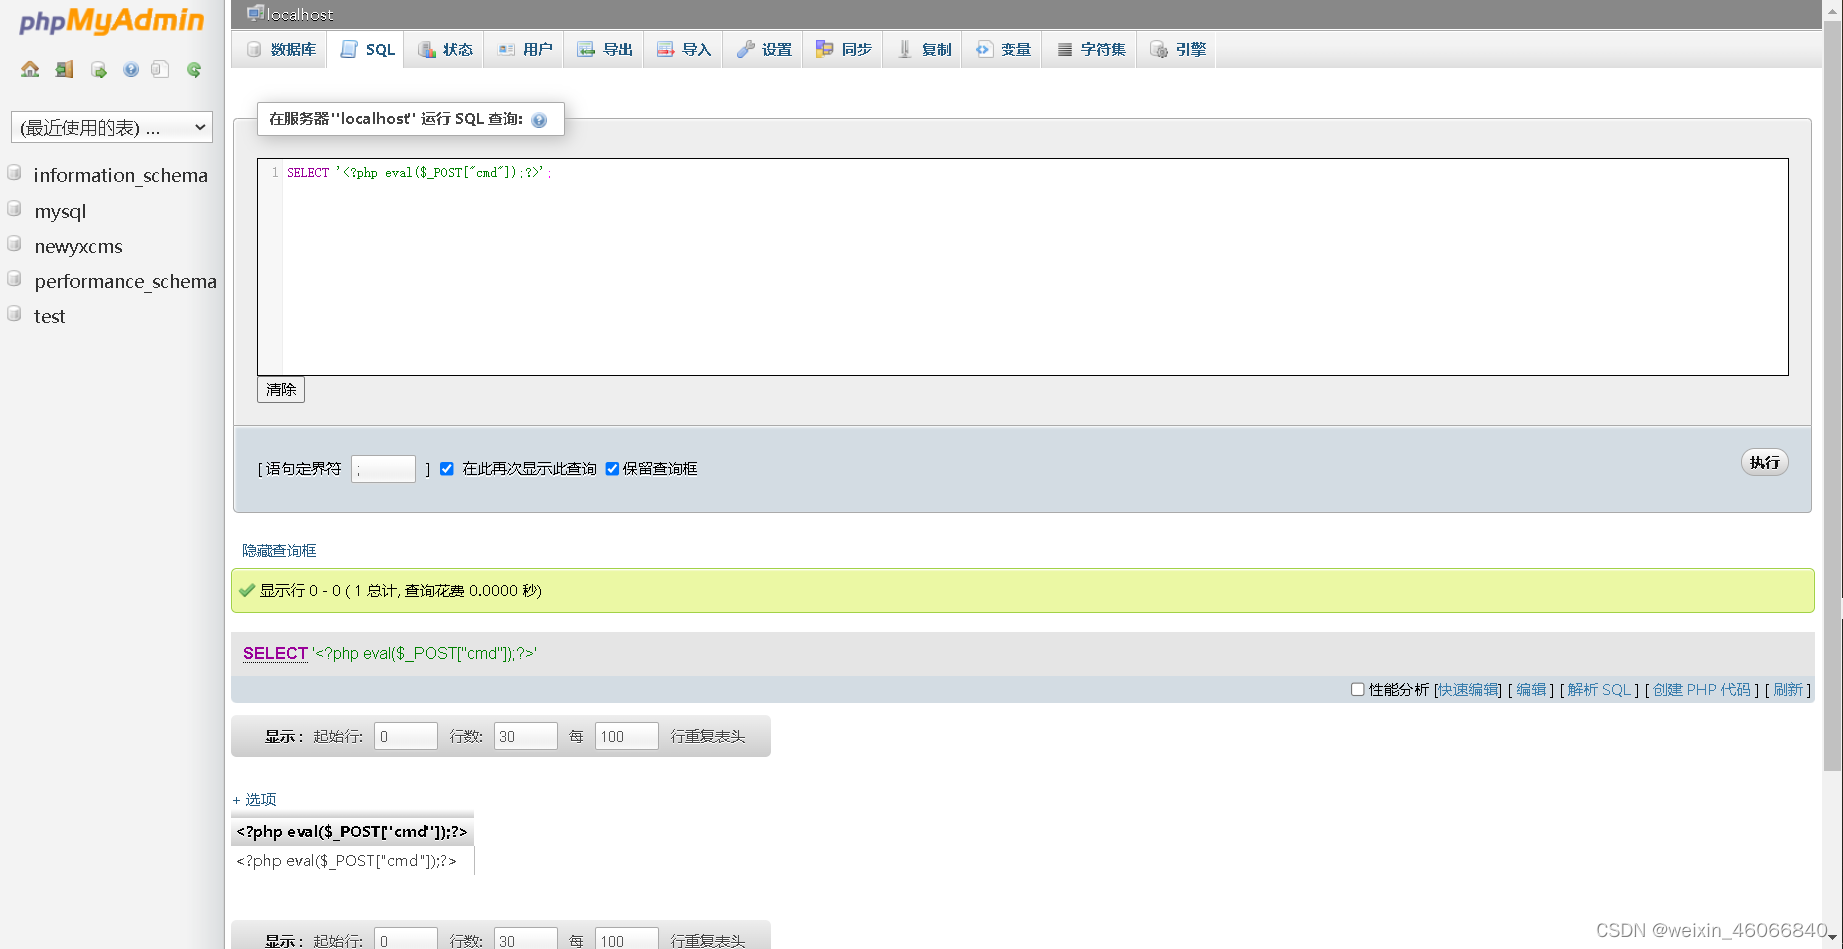Click the log out door icon
Screen dimensions: 1843x949
64,69
